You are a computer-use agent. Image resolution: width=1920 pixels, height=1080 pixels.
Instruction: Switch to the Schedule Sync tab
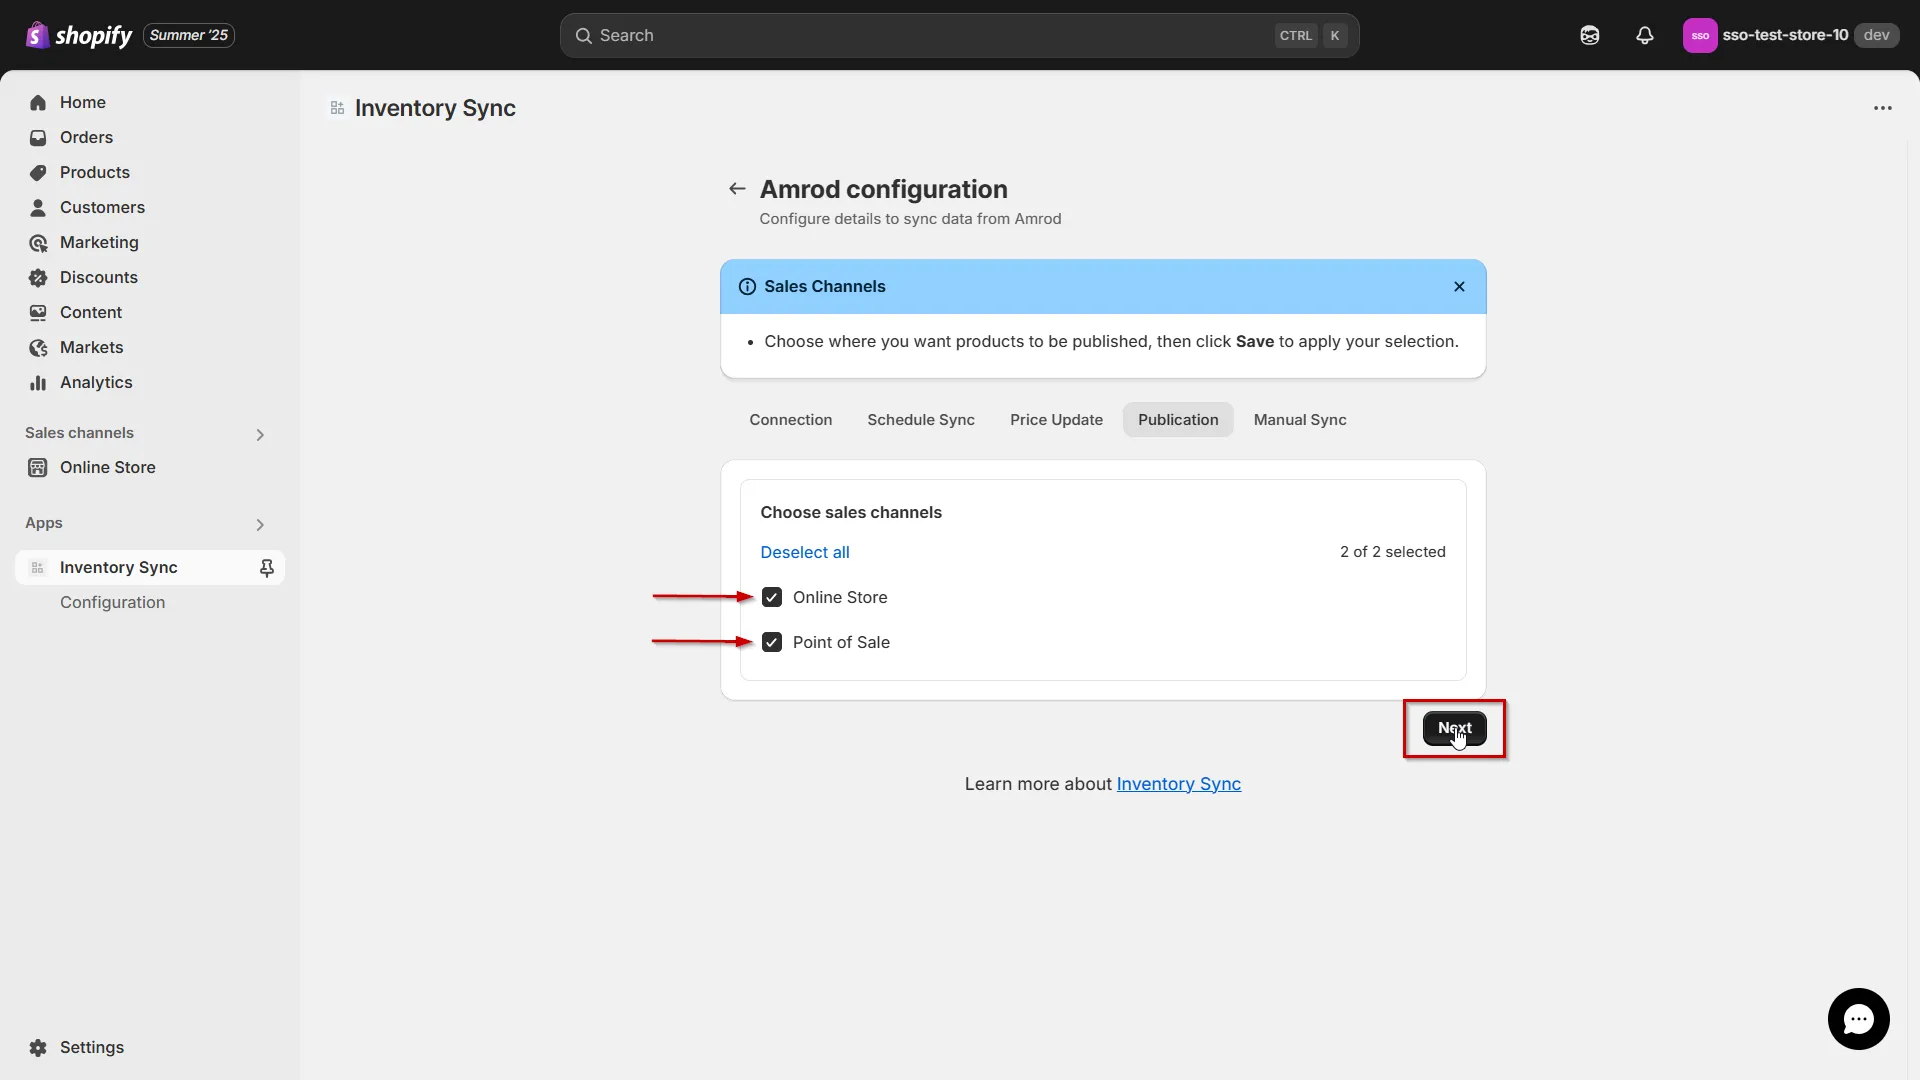coord(920,419)
